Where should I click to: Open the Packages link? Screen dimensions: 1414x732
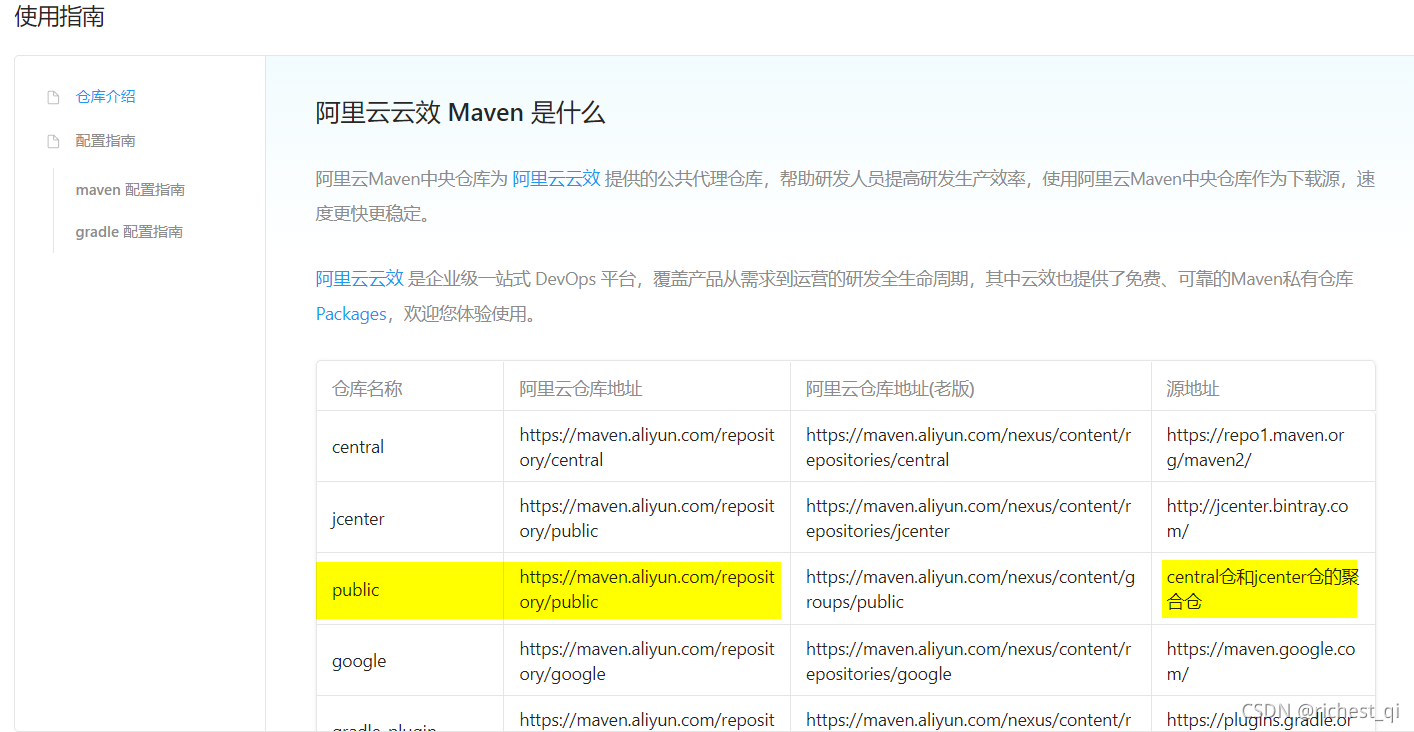click(x=351, y=314)
